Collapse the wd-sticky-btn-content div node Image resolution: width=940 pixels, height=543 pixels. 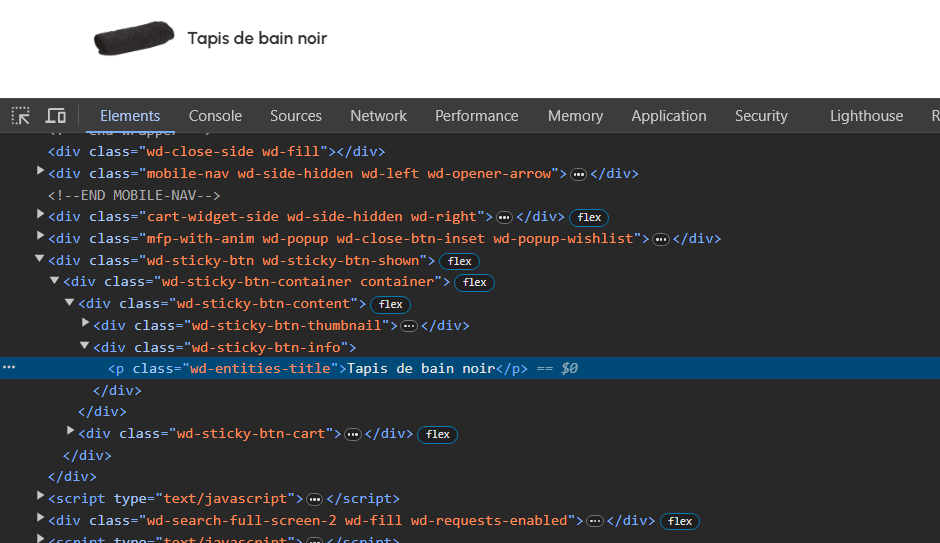(70, 302)
